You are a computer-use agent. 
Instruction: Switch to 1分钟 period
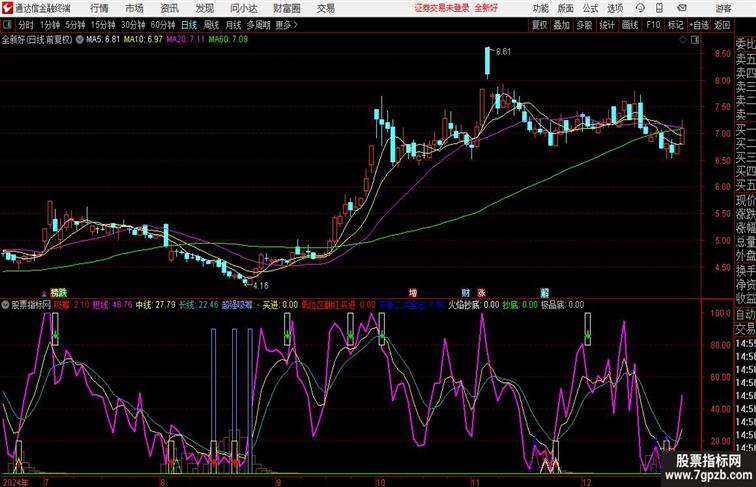click(x=50, y=25)
